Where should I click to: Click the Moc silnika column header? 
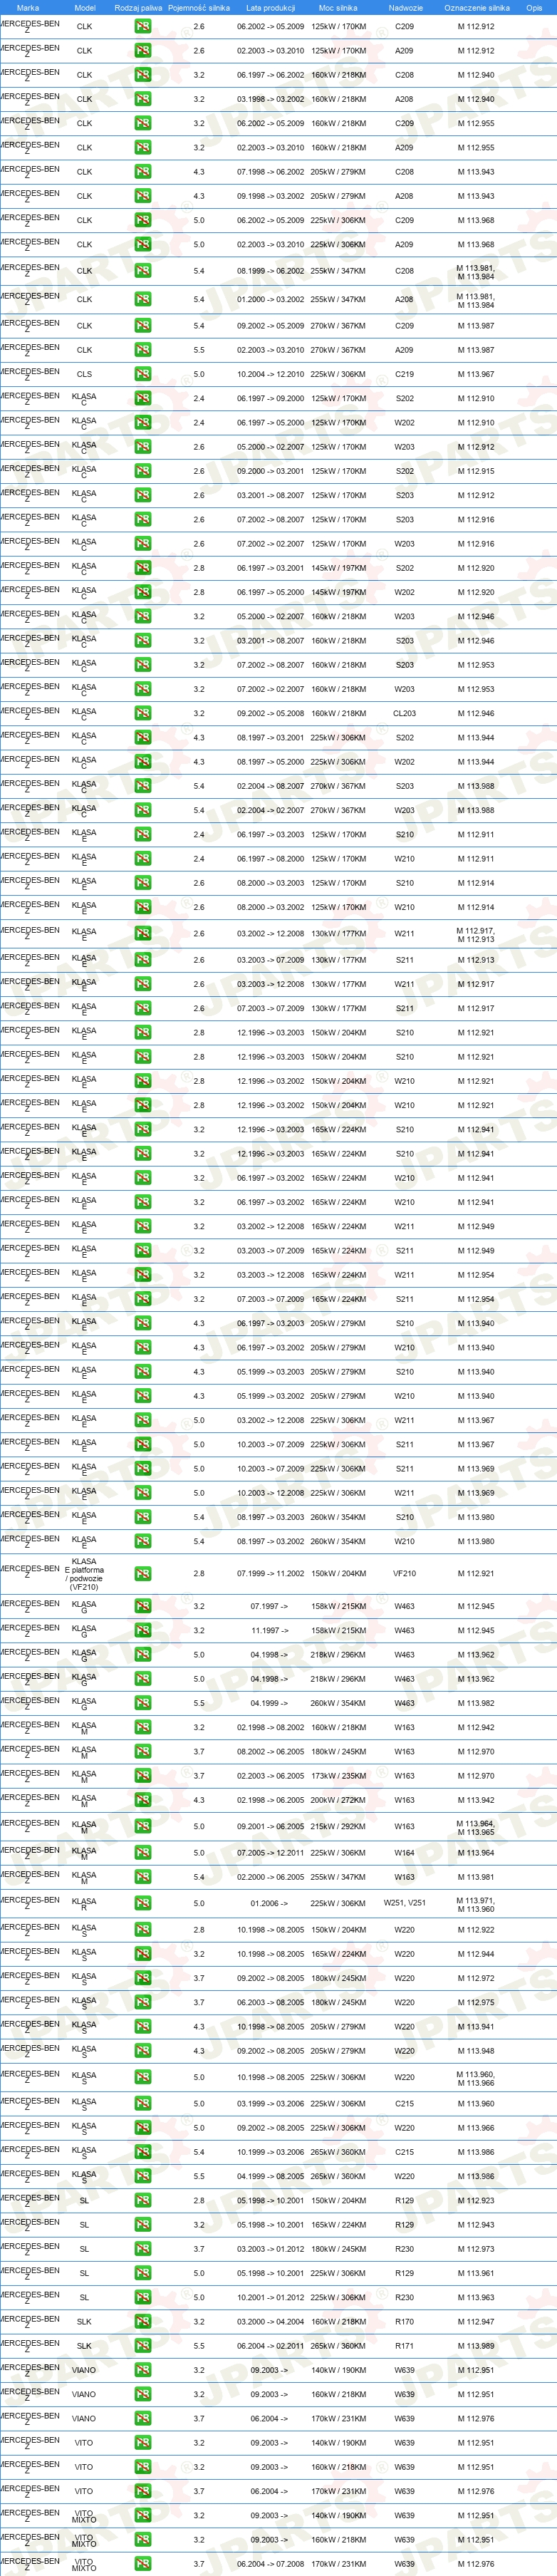click(x=338, y=7)
